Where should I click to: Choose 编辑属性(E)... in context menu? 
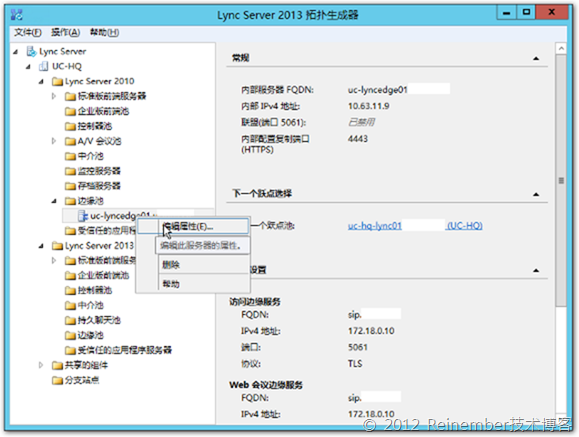tap(193, 226)
